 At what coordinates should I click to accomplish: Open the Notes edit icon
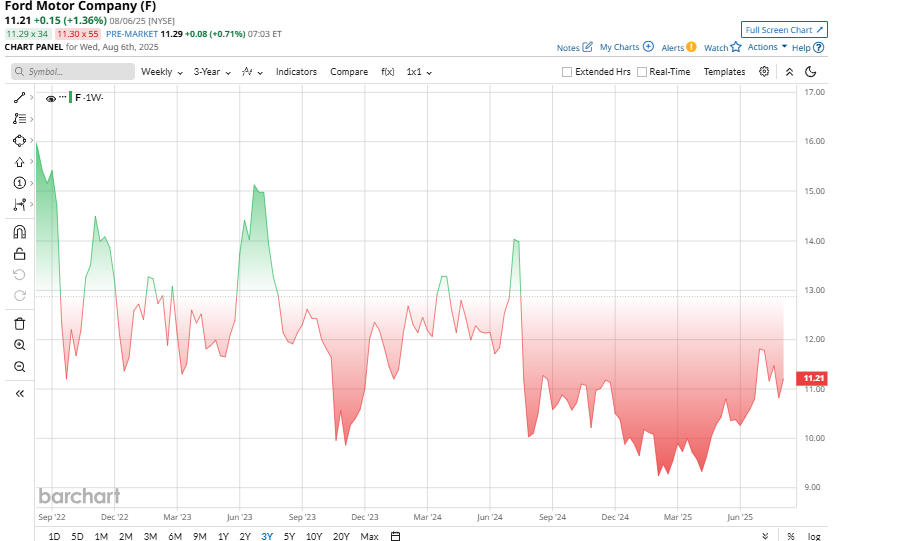coord(587,47)
